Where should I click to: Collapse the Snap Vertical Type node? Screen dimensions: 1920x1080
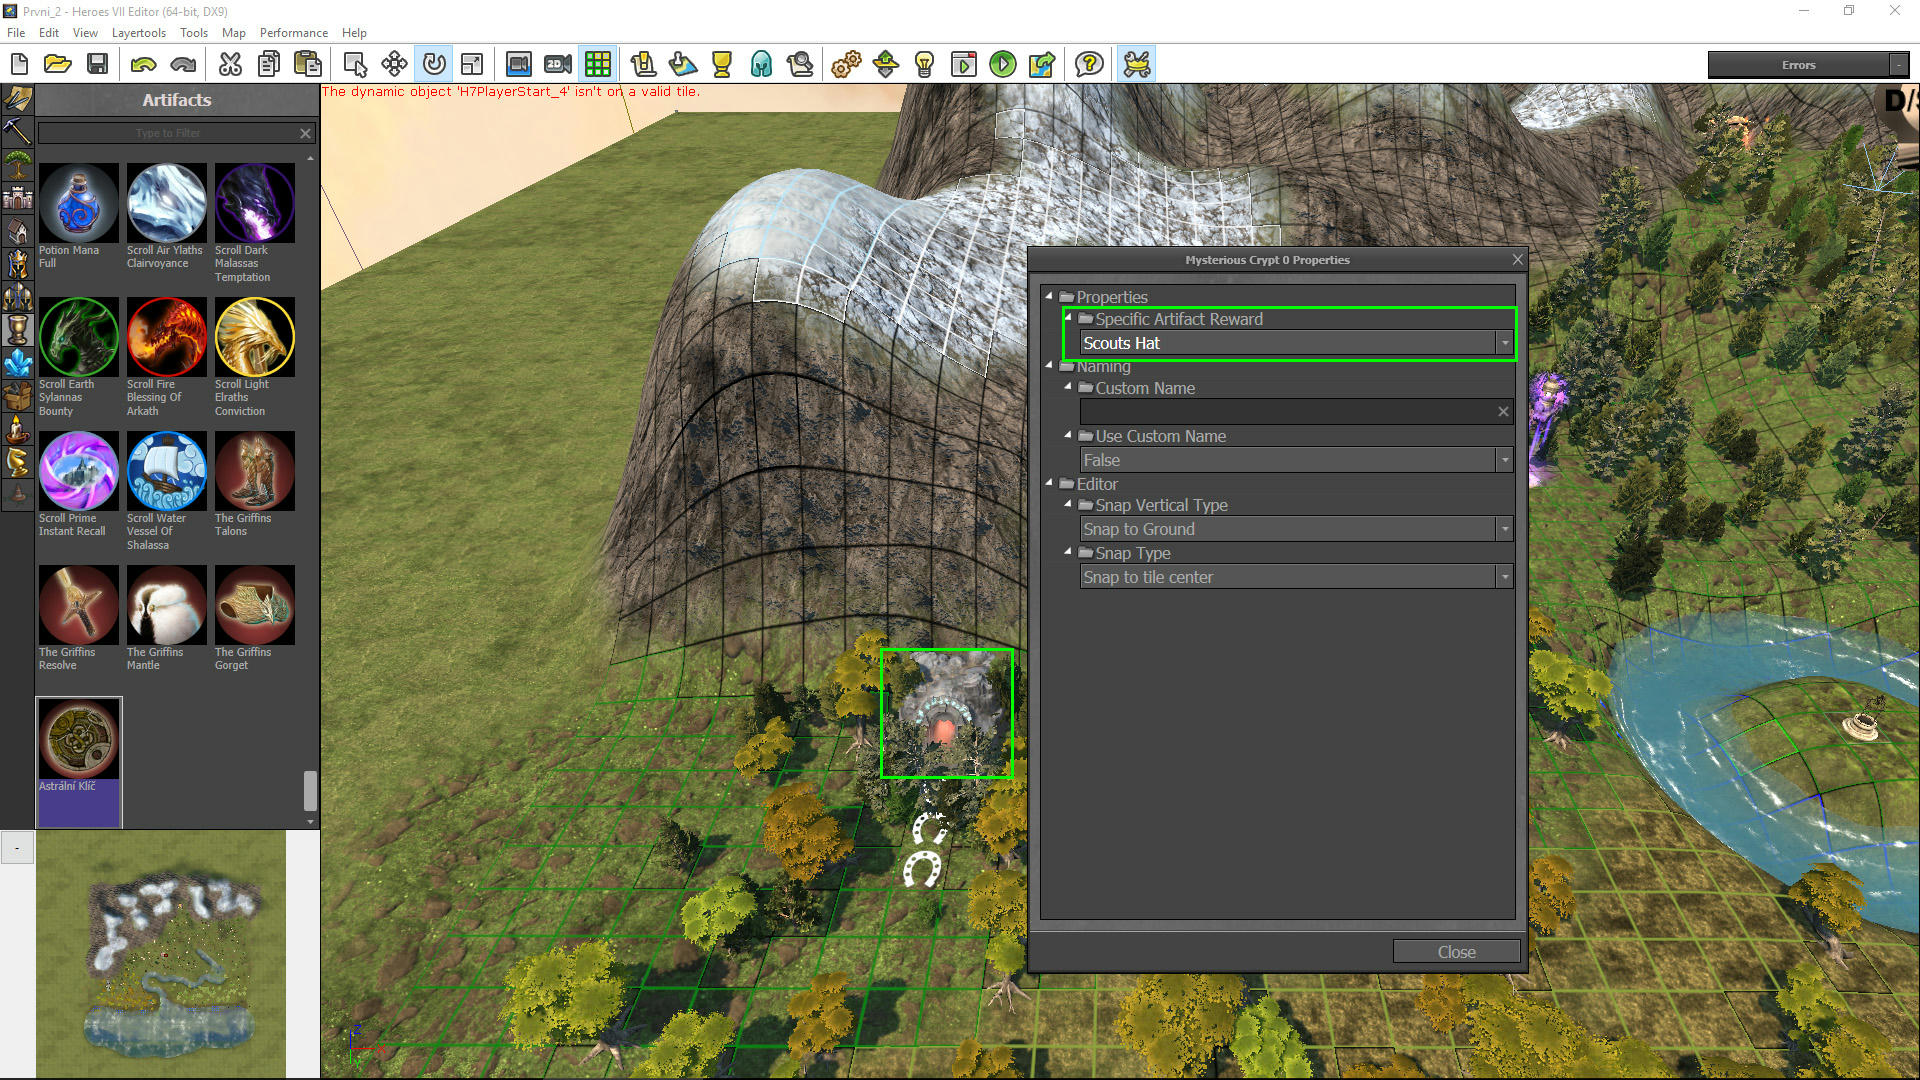point(1068,504)
